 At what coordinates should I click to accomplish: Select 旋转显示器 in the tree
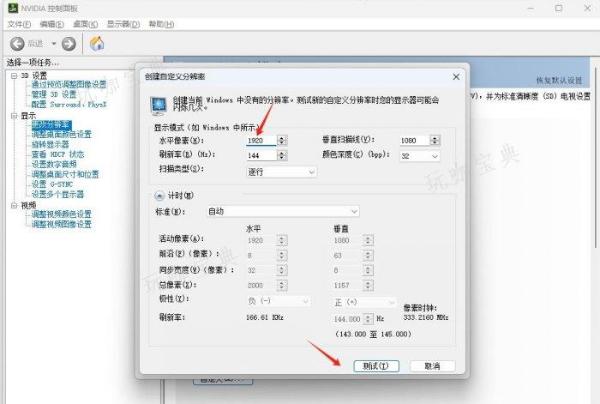pyautogui.click(x=50, y=144)
